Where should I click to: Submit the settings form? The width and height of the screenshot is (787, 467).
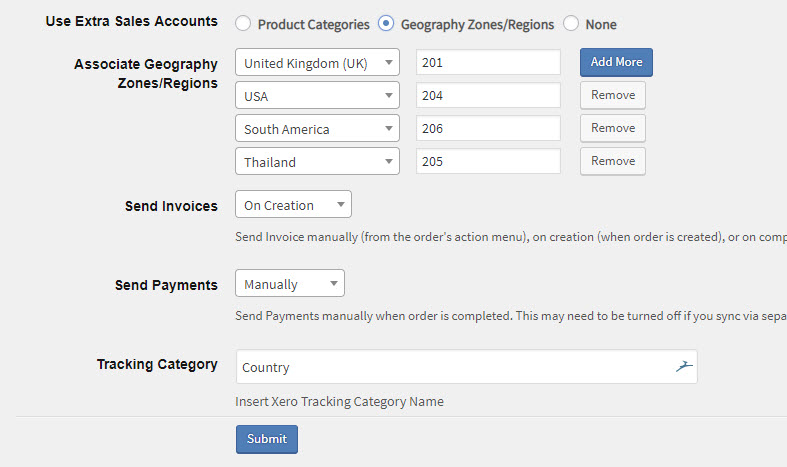(x=267, y=439)
